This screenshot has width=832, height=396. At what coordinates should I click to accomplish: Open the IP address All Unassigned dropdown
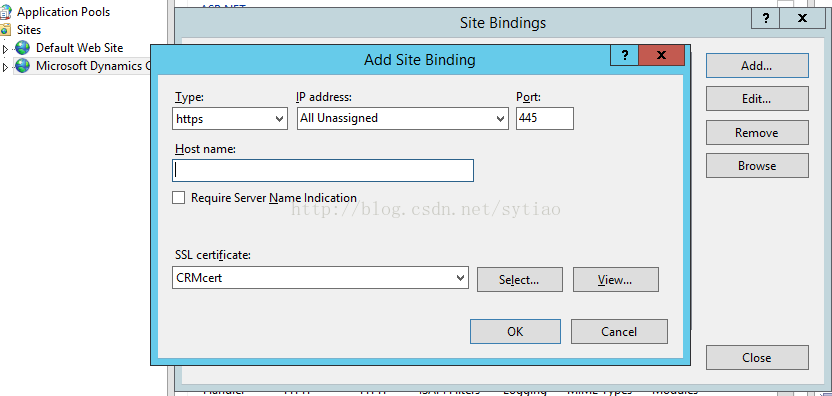[402, 118]
